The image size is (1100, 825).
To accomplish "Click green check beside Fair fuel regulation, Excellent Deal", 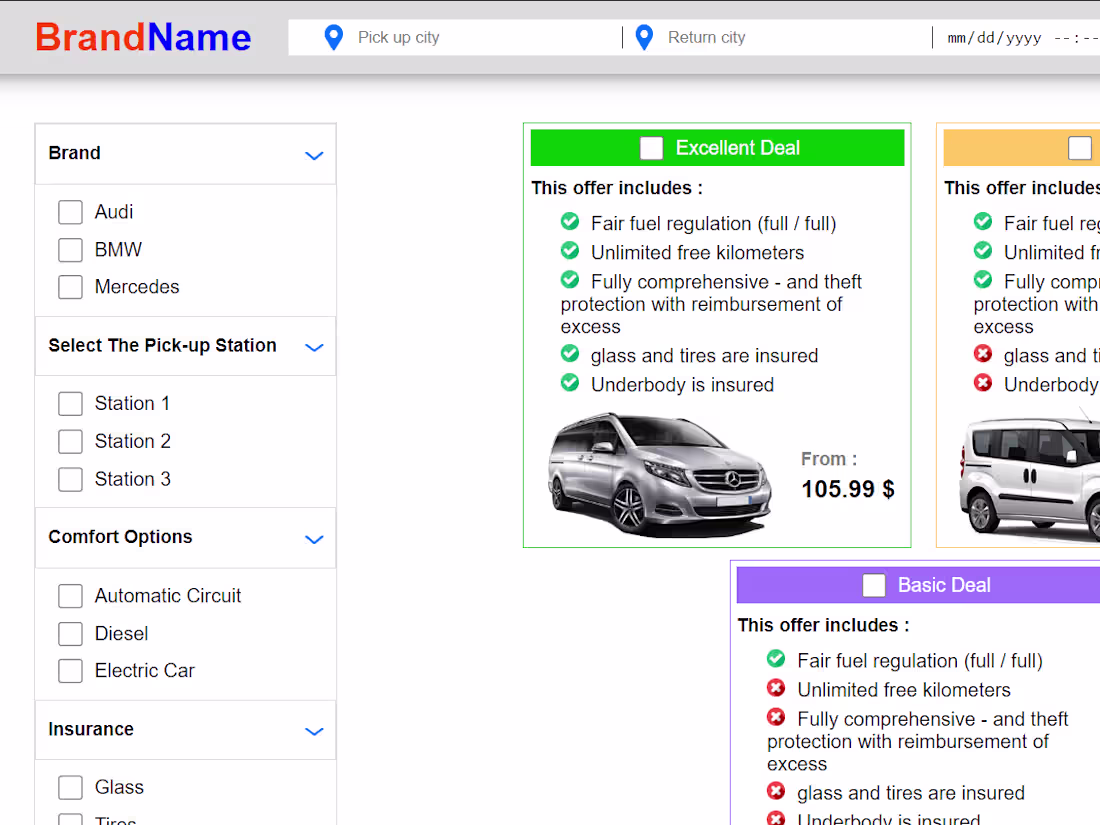I will [570, 222].
